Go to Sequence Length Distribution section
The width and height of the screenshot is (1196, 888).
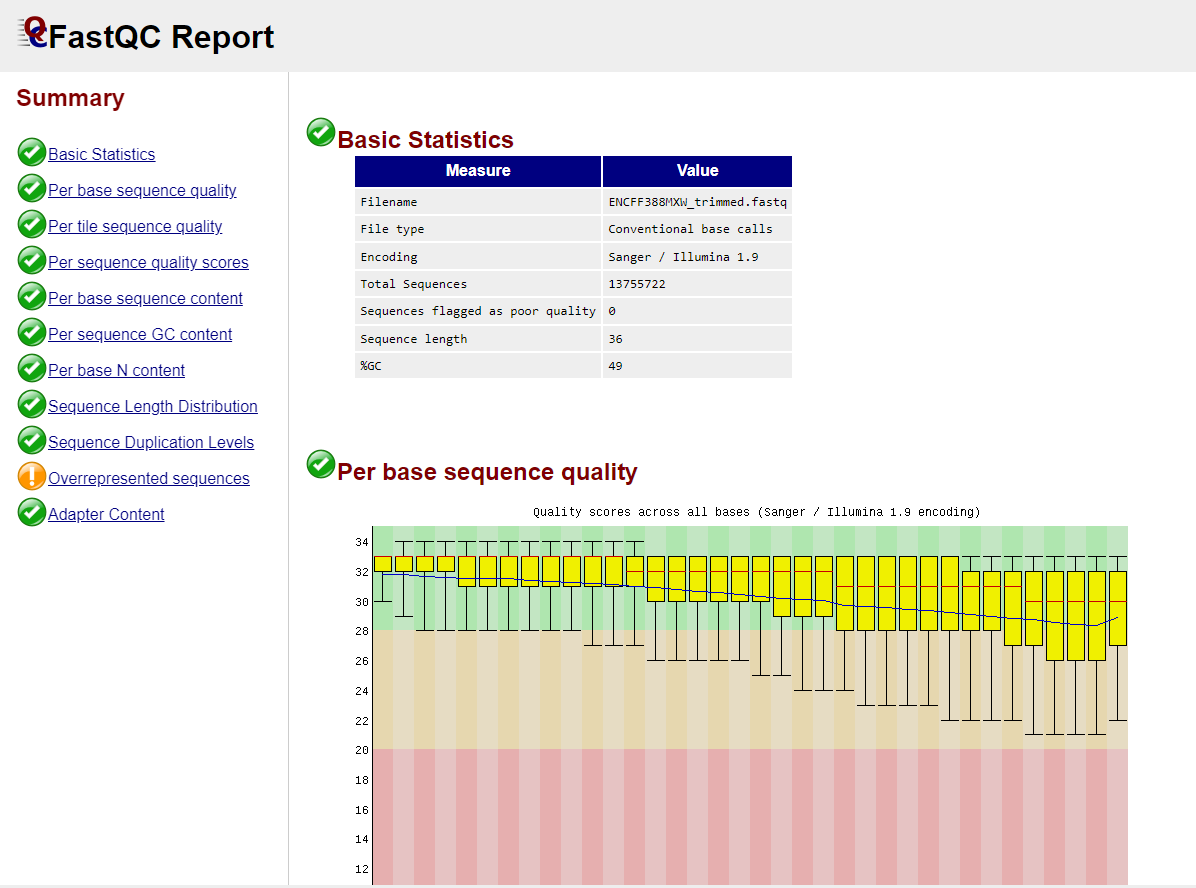pos(153,406)
